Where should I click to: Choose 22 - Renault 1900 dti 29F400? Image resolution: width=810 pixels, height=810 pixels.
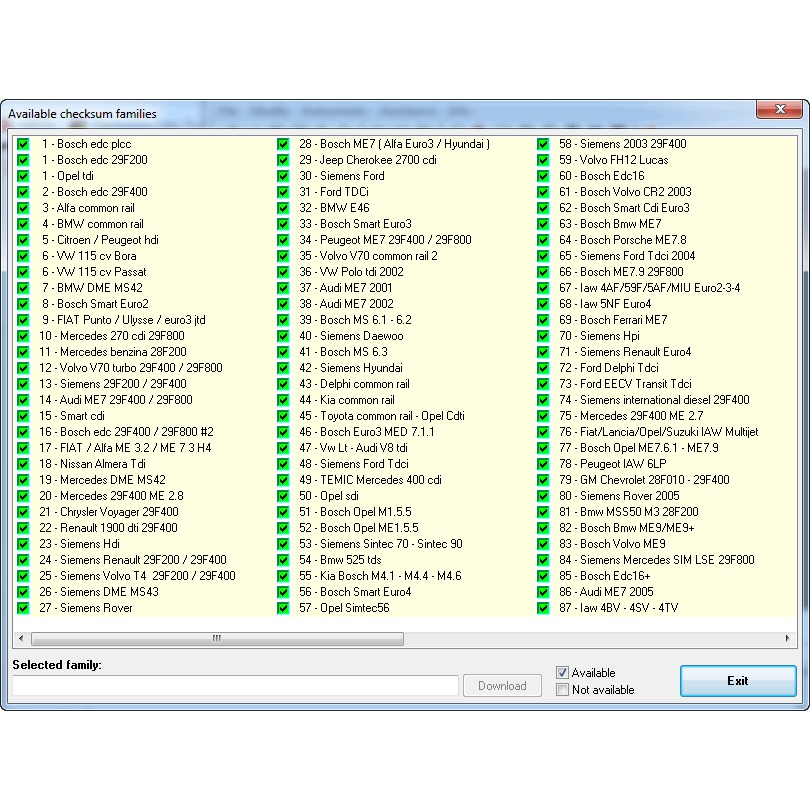(108, 528)
